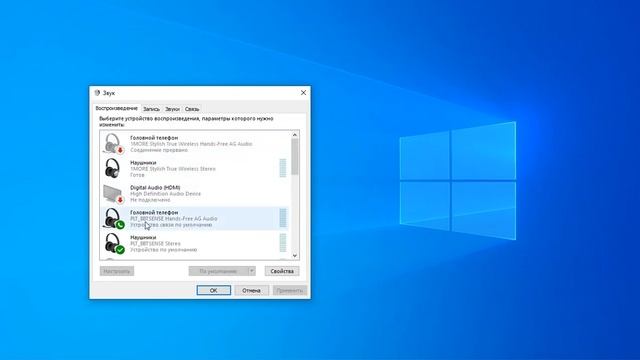Viewport: 640px width, 360px height.
Task: Select 'PLT_BBTSENSE Hands-Free AG Audio' text
Action: [173, 219]
